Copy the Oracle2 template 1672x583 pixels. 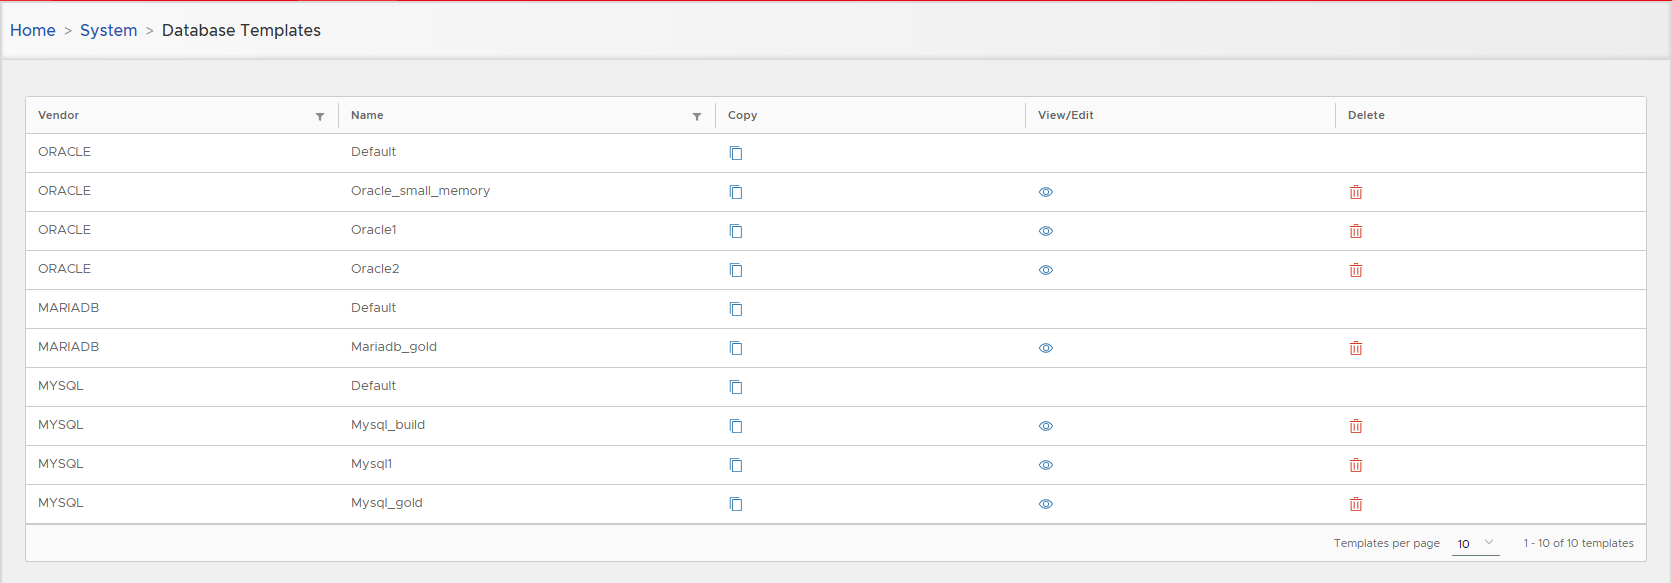pos(736,270)
